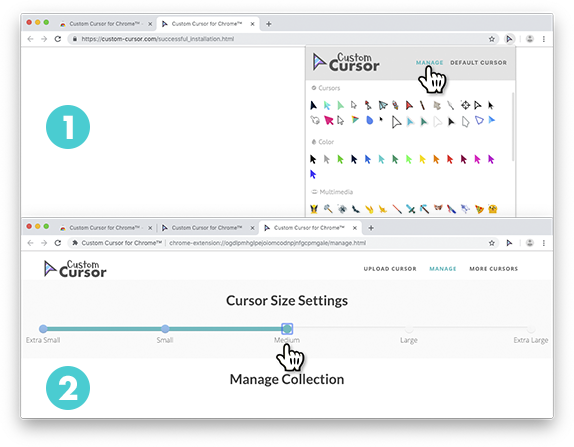Select Extra Large point on size slider

[x=531, y=328]
